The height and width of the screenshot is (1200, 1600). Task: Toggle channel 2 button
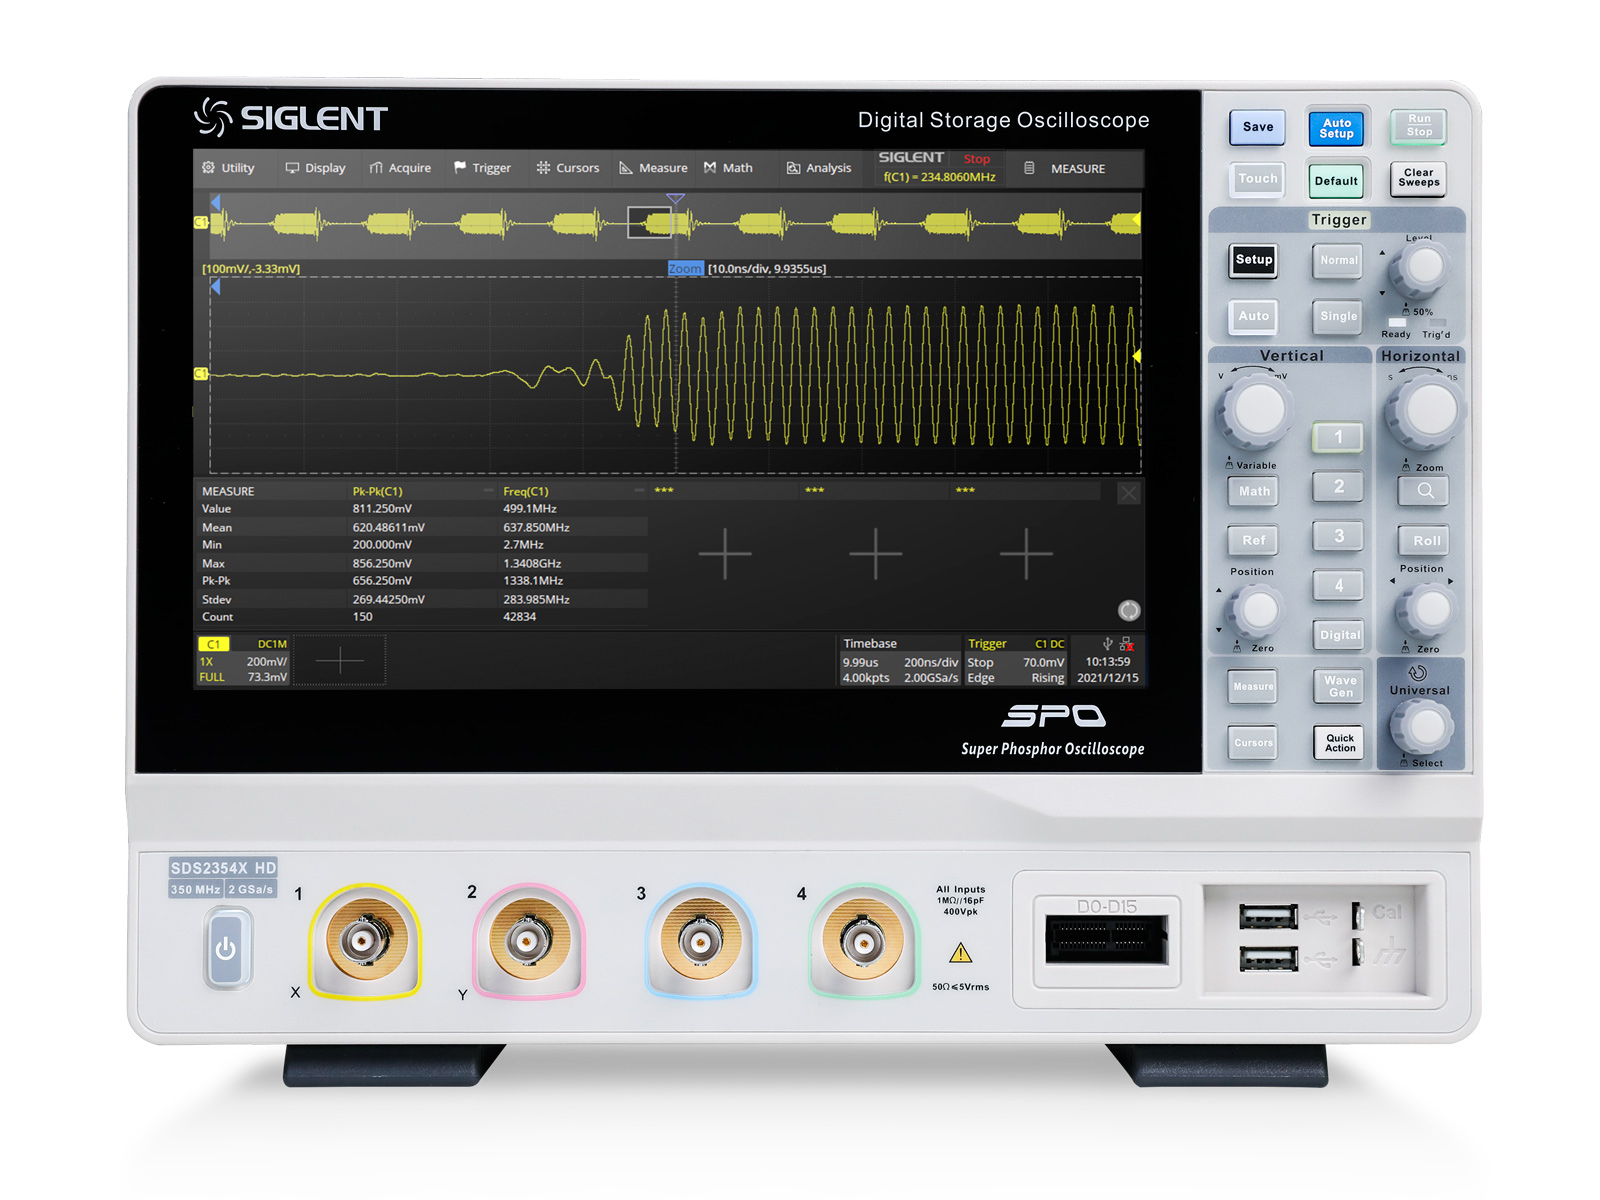click(1338, 487)
